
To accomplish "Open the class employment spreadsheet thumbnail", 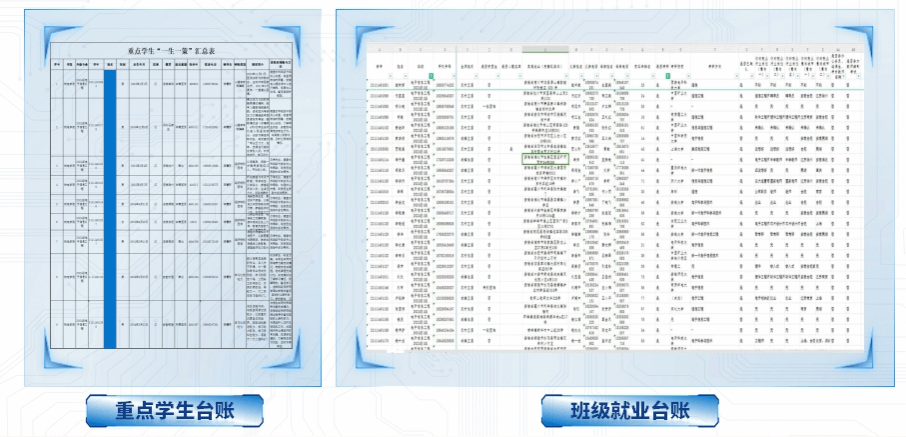I will 615,195.
